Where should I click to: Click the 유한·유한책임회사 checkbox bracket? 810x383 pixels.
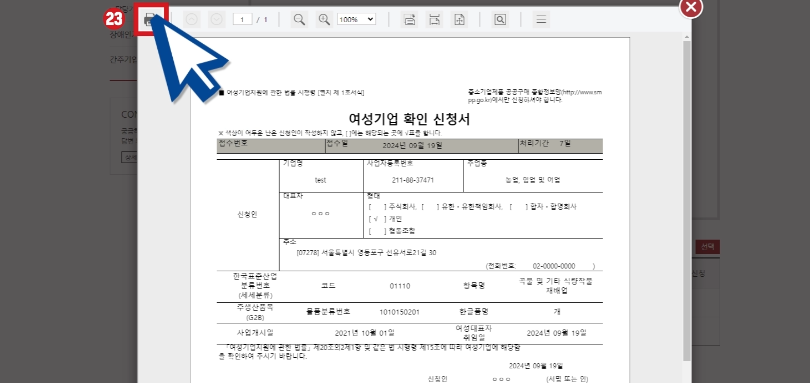click(x=430, y=207)
